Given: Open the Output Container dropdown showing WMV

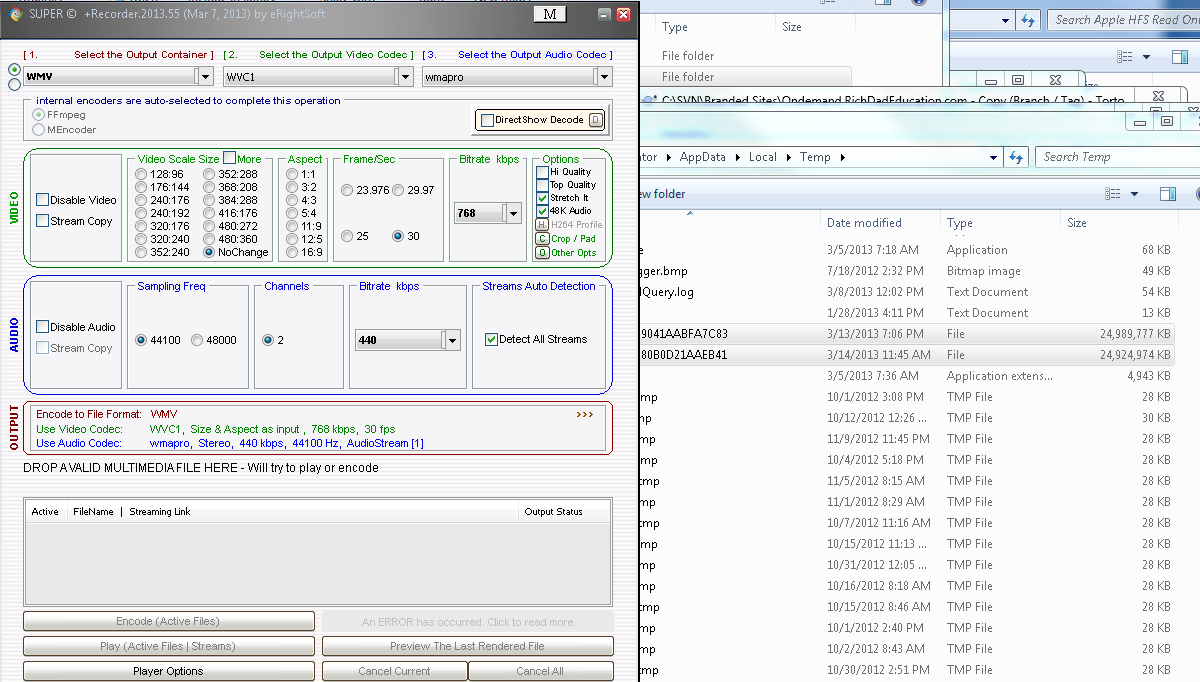Looking at the screenshot, I should click(x=204, y=76).
